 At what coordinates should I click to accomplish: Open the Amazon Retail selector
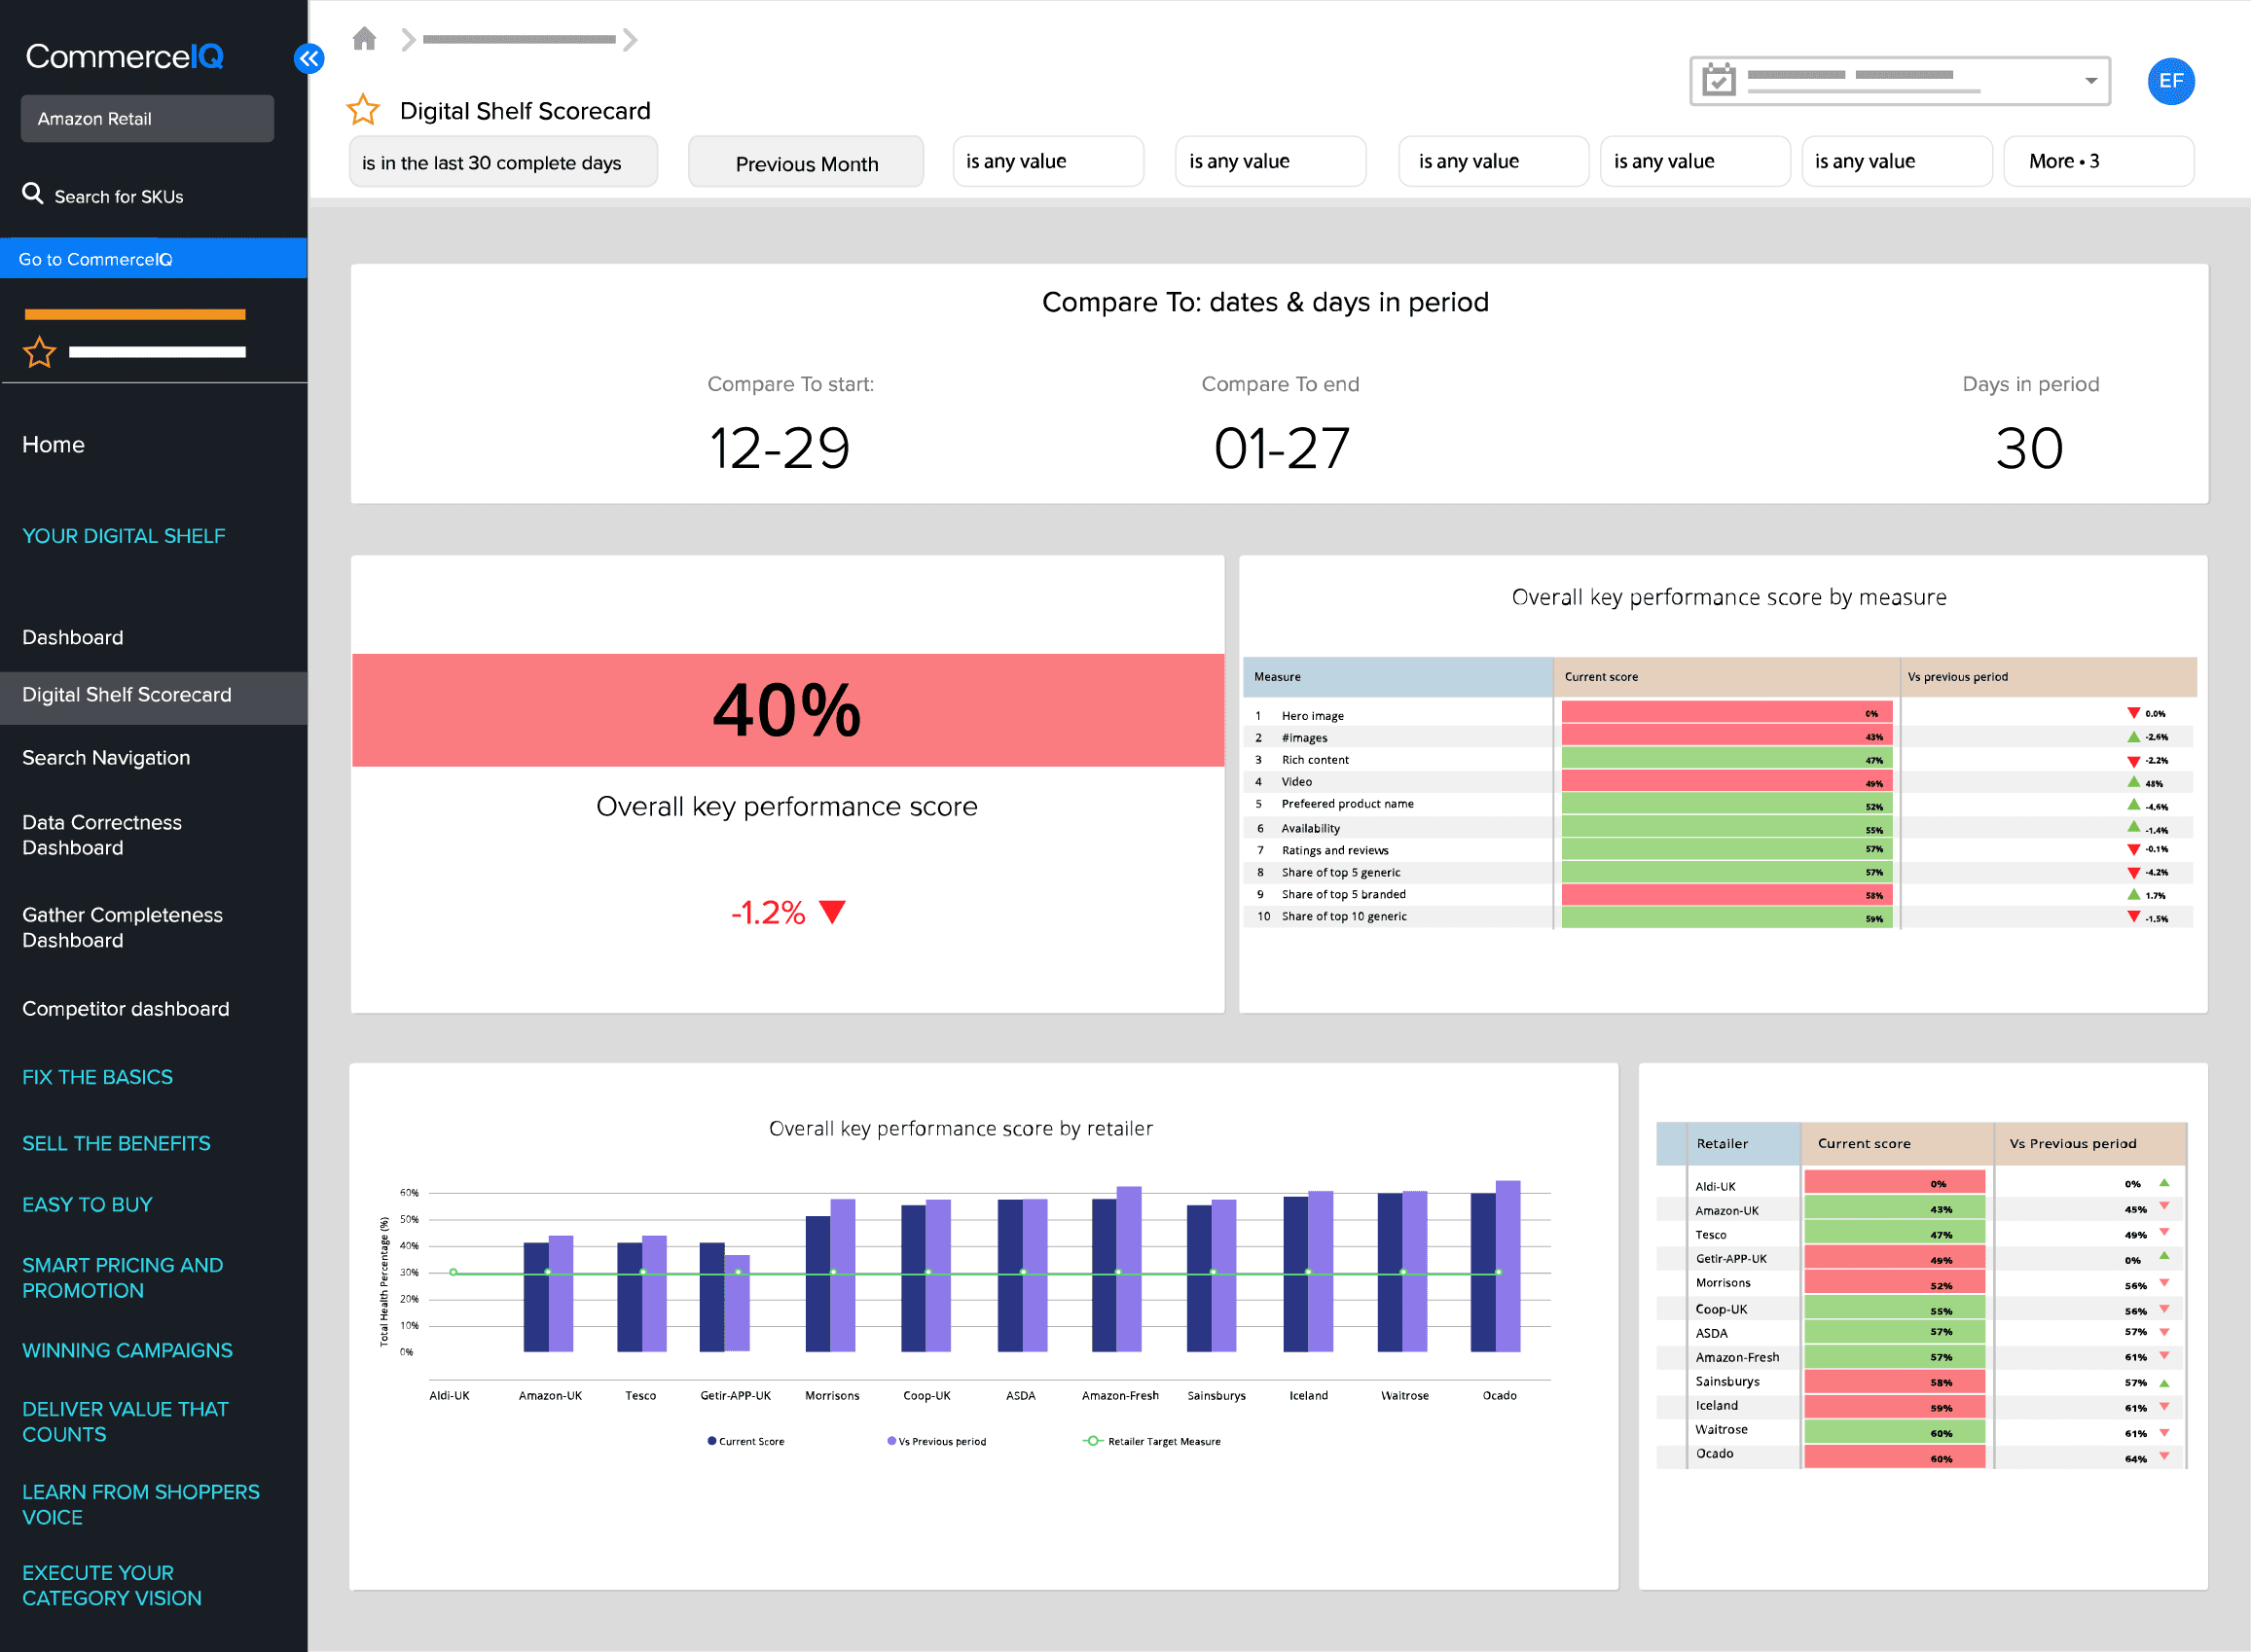147,118
